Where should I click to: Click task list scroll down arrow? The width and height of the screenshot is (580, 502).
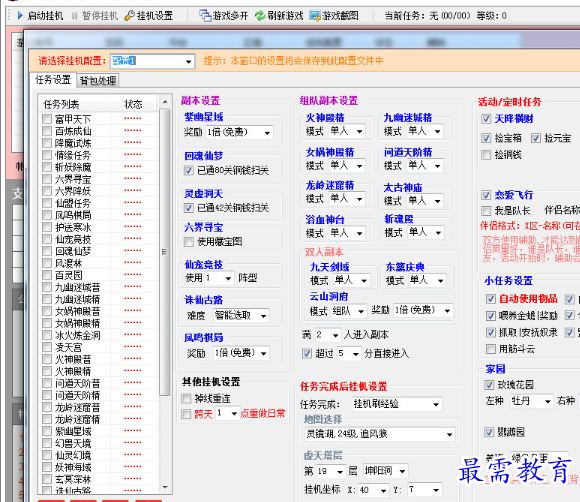[165, 487]
